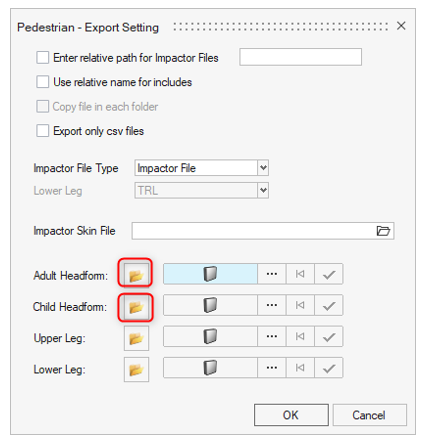
Task: Reset the Upper Leg component selection
Action: 300,336
